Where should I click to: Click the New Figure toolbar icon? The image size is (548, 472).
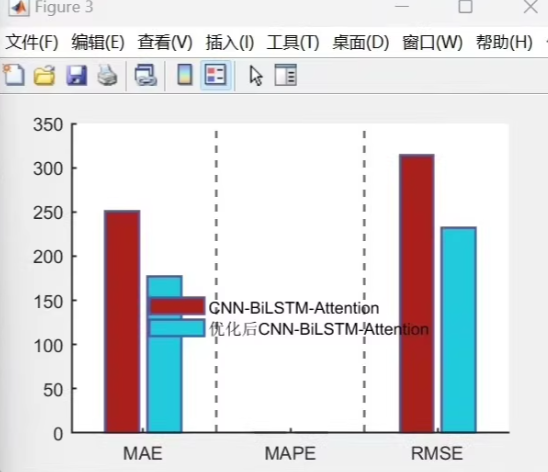[14, 75]
